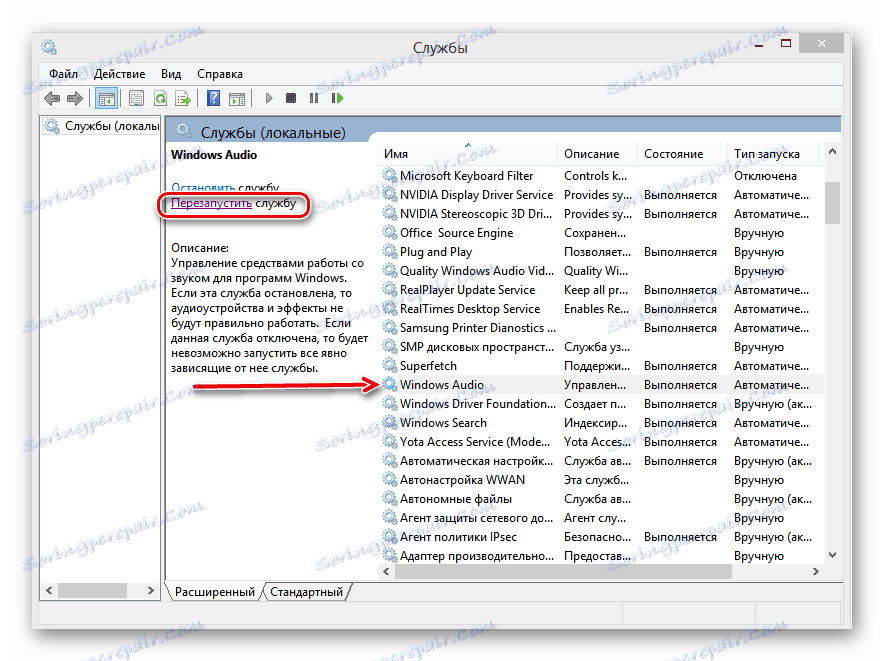Image resolution: width=884 pixels, height=661 pixels.
Task: Click the Start service play icon
Action: click(x=269, y=98)
